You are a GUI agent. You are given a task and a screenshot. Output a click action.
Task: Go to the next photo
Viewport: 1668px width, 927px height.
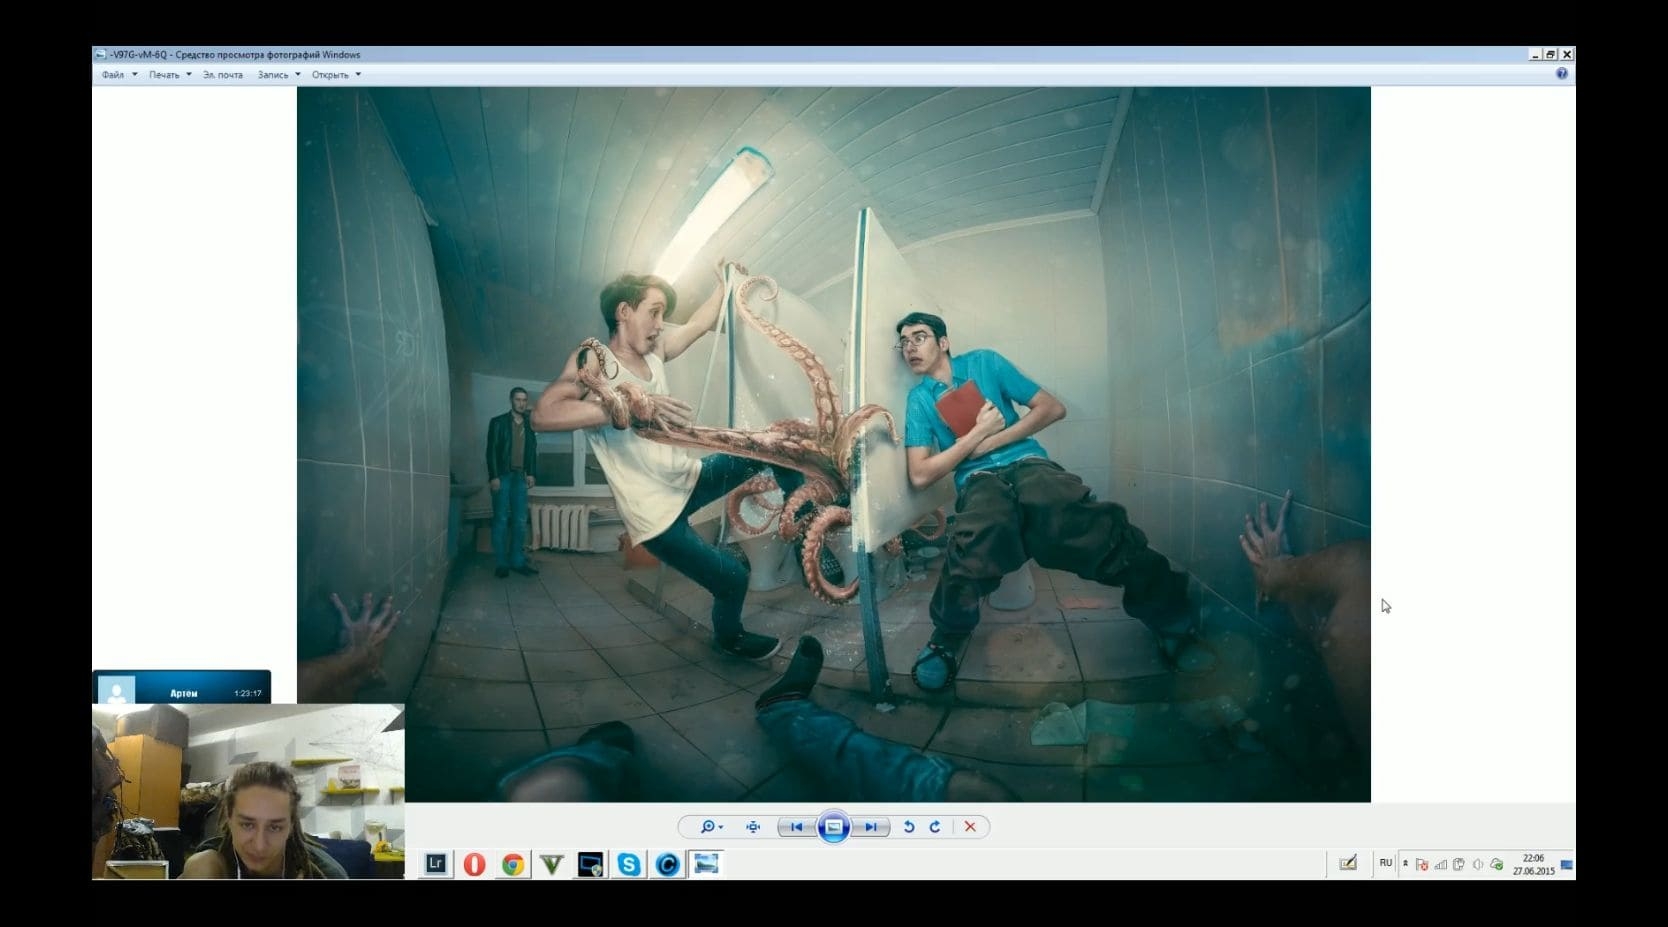pyautogui.click(x=871, y=827)
